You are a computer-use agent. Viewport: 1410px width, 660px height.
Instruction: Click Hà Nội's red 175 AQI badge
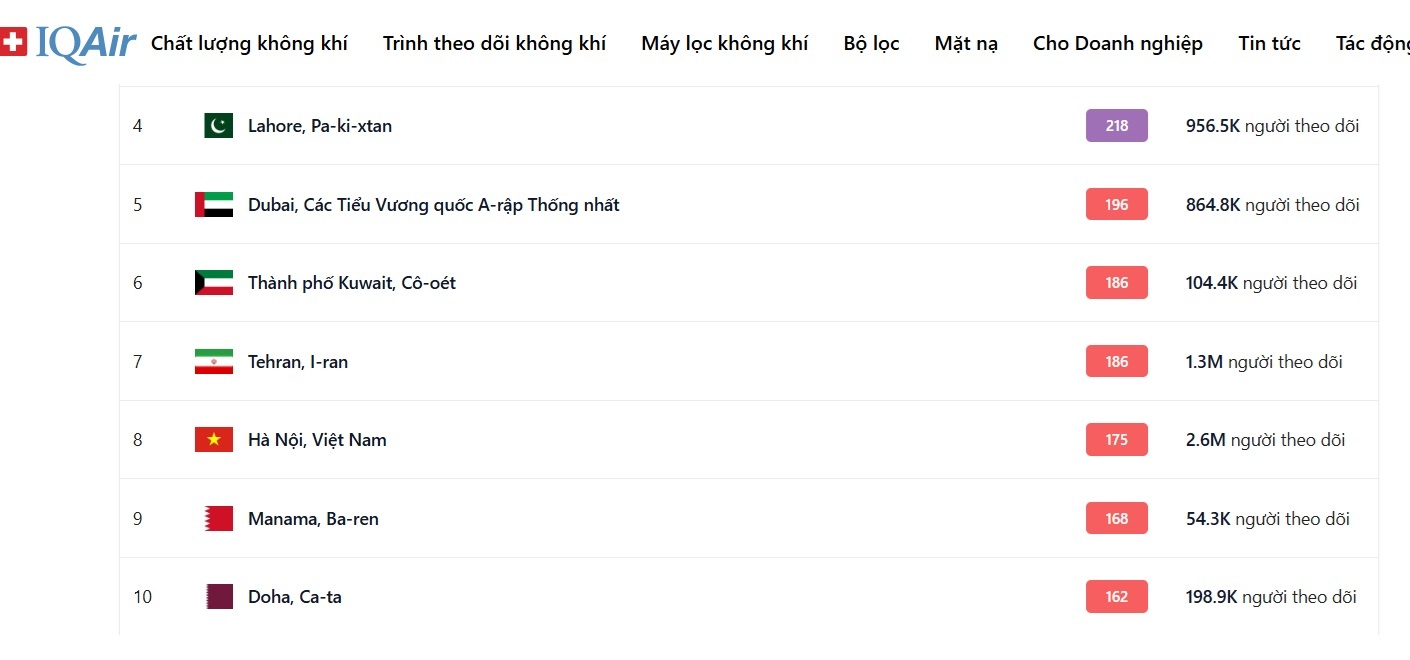coord(1116,440)
